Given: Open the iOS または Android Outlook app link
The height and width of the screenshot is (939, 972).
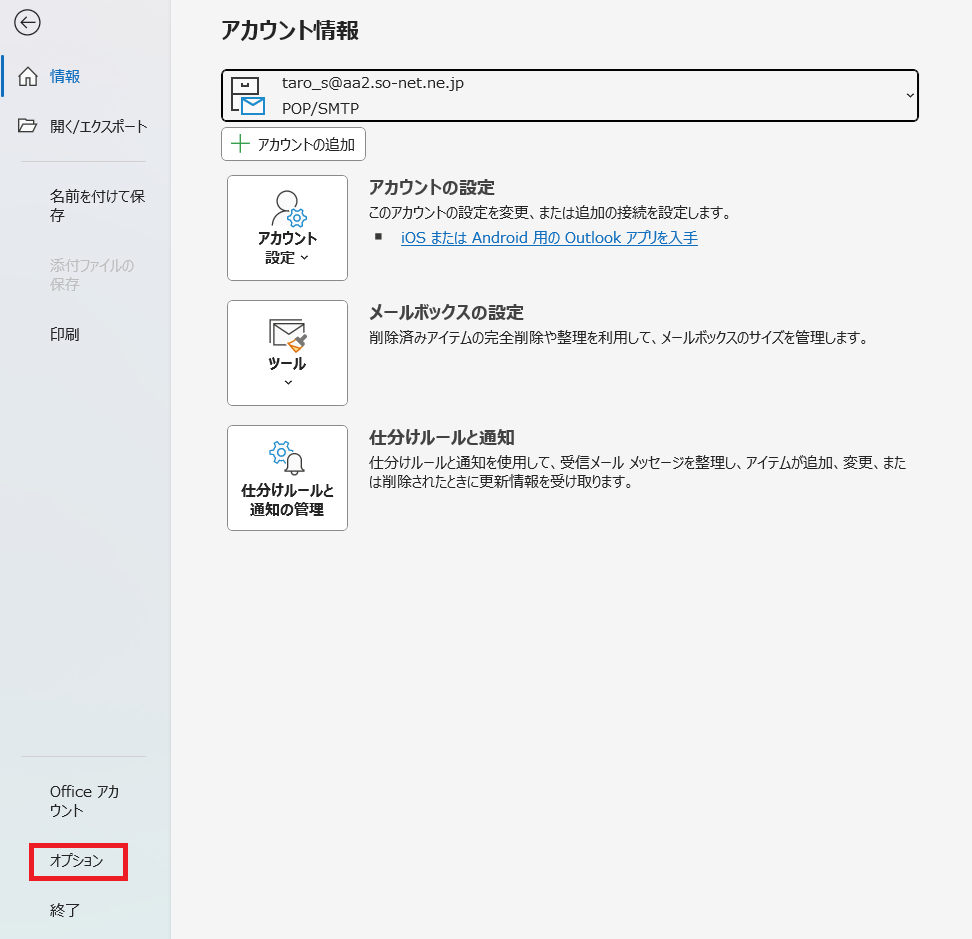Looking at the screenshot, I should (x=549, y=238).
